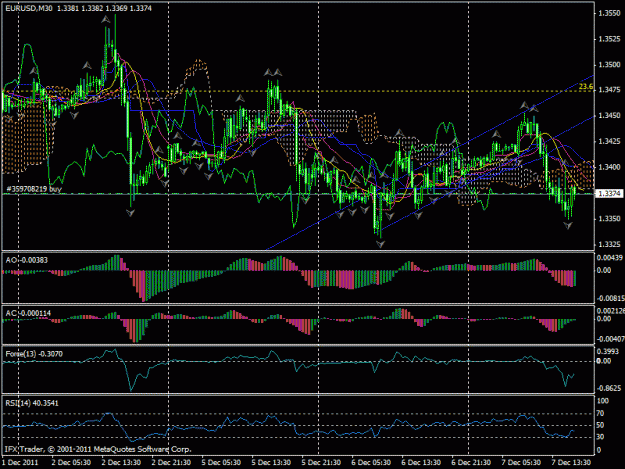Click the 70 level on RSI scale
The width and height of the screenshot is (625, 469).
[600, 414]
